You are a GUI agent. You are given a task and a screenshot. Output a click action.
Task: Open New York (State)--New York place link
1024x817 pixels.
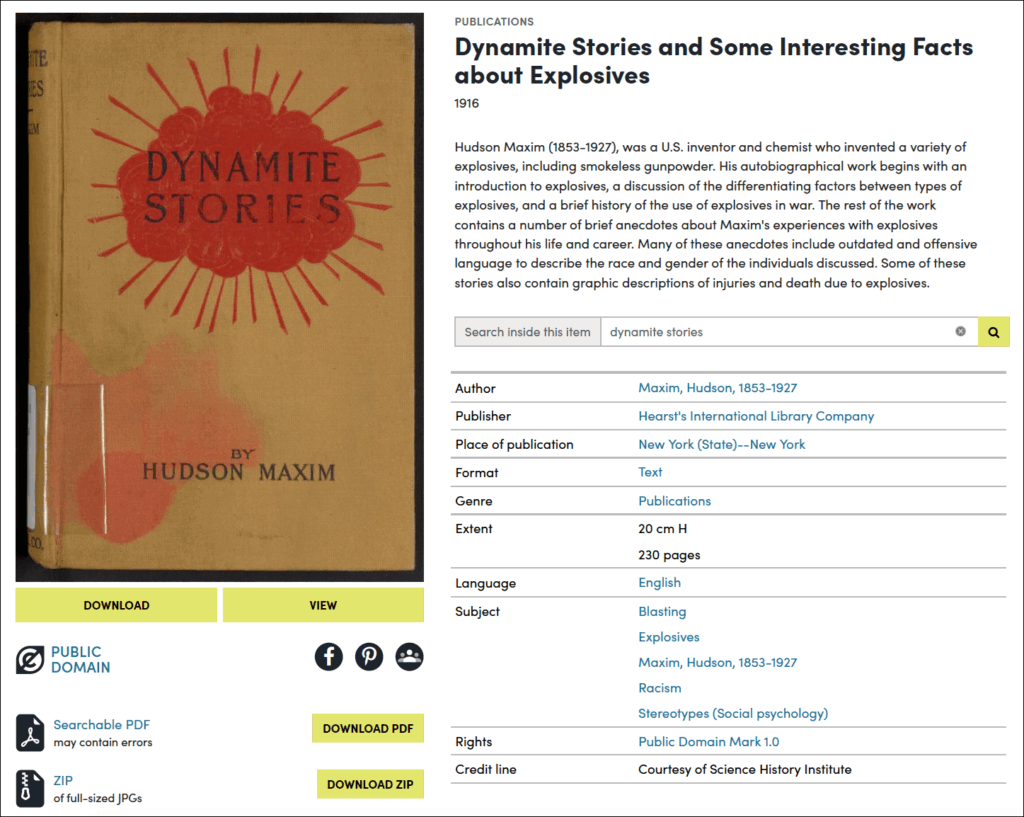tap(722, 444)
